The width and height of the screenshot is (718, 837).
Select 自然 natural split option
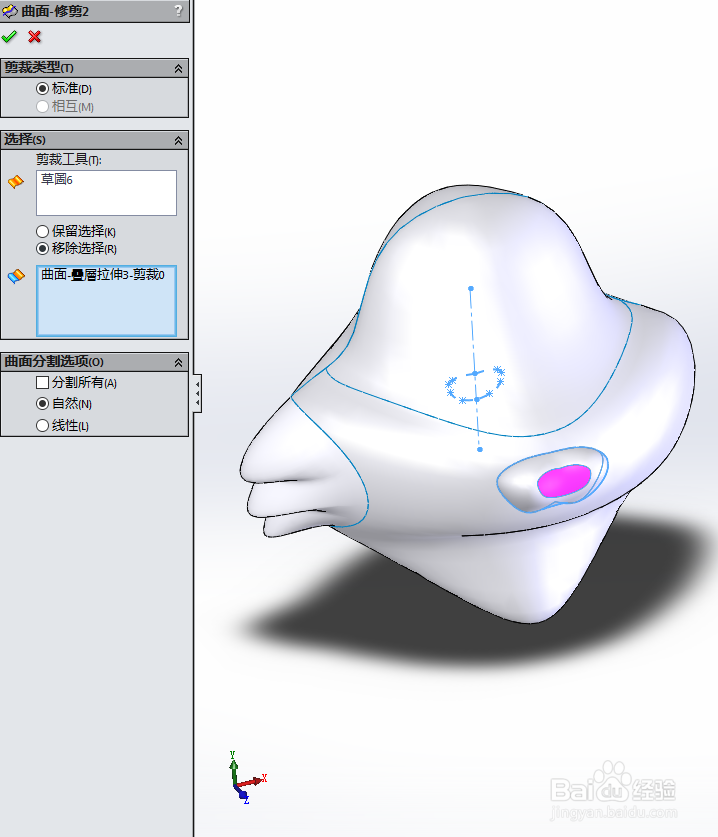42,404
